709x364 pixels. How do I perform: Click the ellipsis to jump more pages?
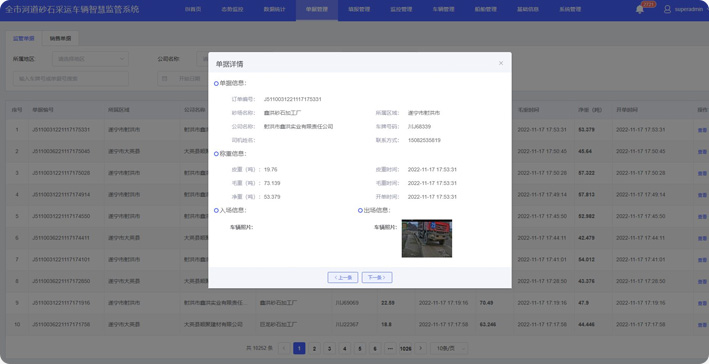coord(390,348)
